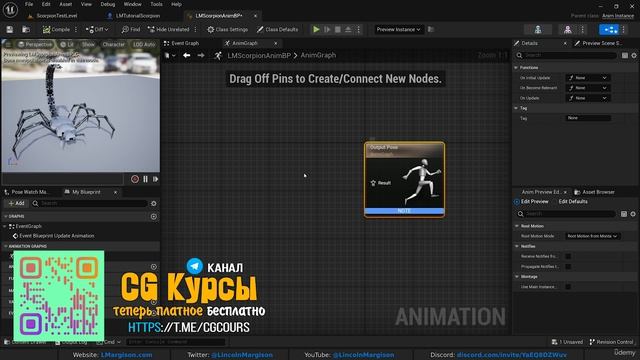Image resolution: width=640 pixels, height=360 pixels.
Task: Open the Compile options three-dot menu
Action: (x=76, y=29)
